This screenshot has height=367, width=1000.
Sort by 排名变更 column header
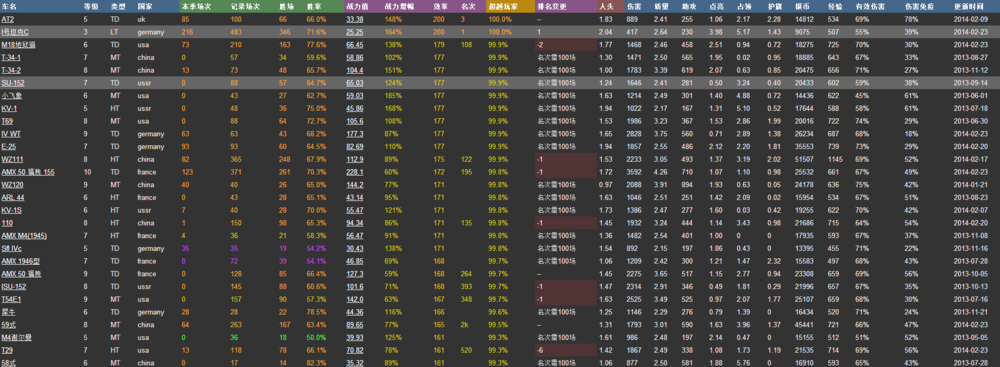click(550, 6)
